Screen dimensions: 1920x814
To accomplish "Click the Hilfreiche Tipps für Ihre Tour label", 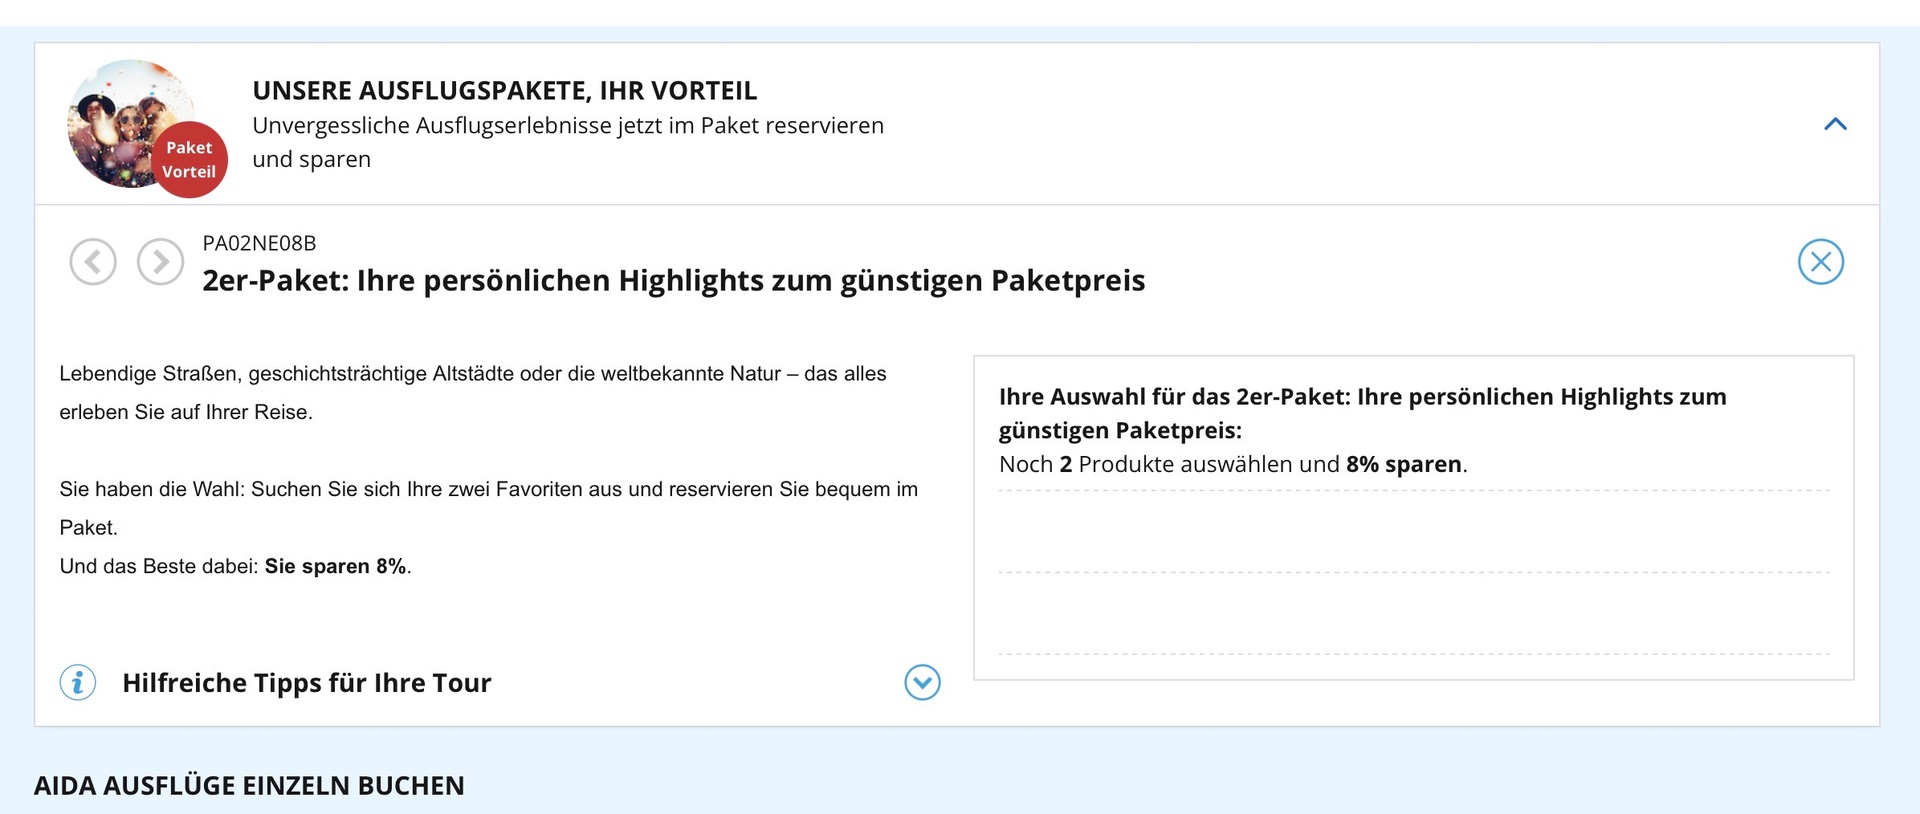I will click(306, 683).
